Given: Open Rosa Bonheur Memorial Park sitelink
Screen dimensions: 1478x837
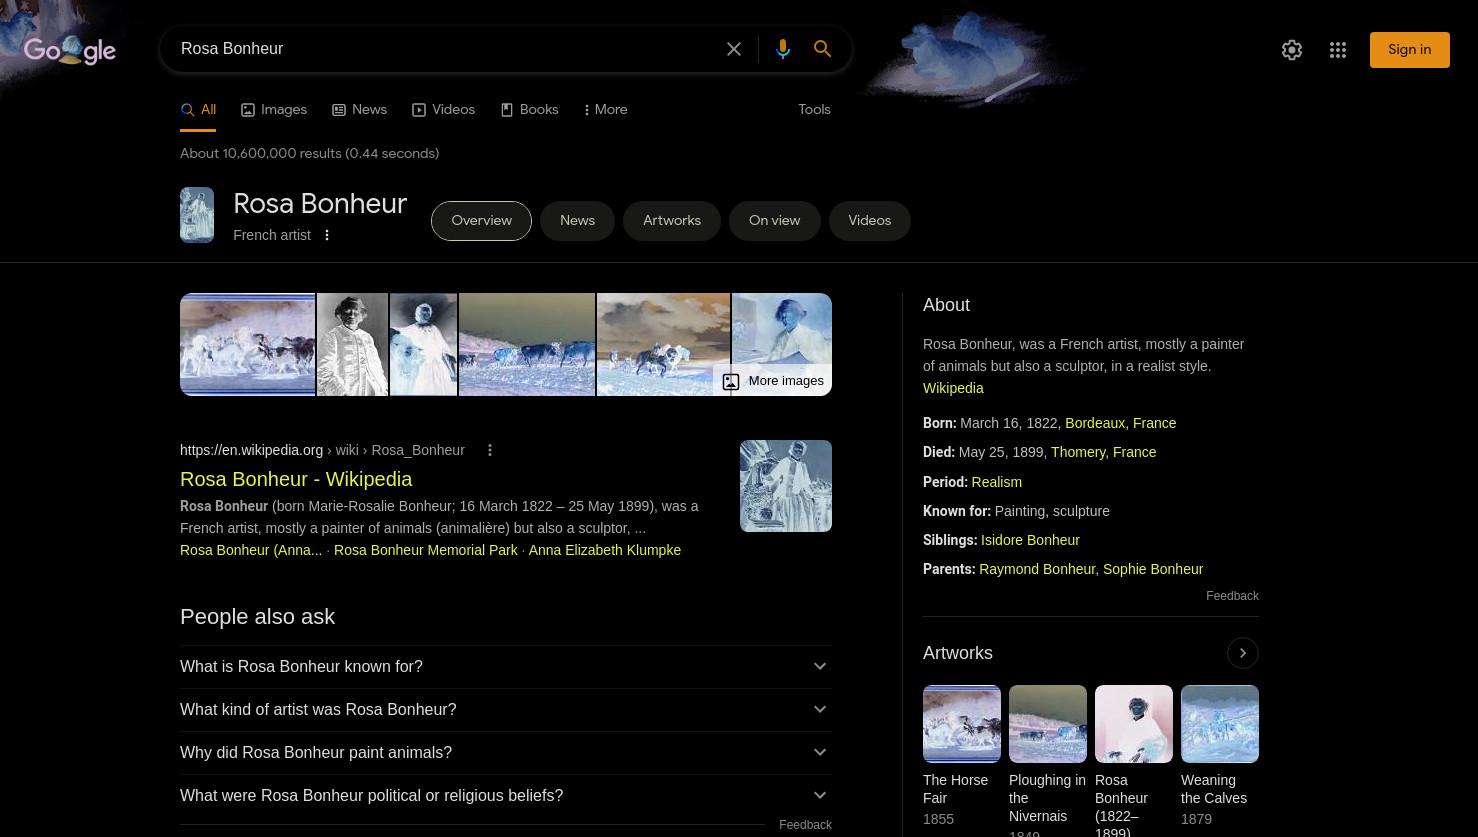Looking at the screenshot, I should pos(426,550).
